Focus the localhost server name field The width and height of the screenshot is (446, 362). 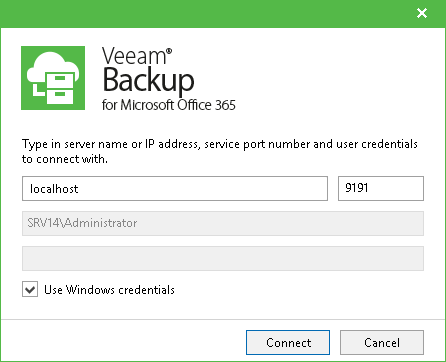175,189
